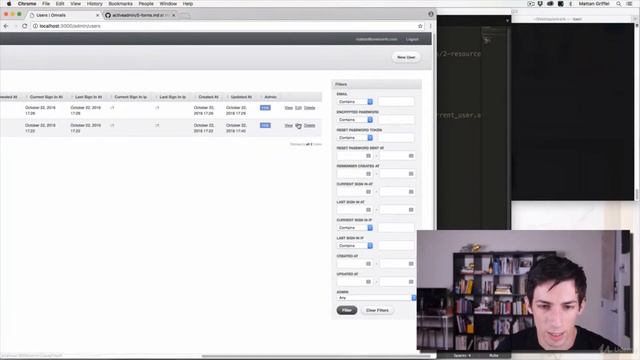Open calendar for Remember Created At end date
Screen dimensions: 640x360
pos(411,174)
